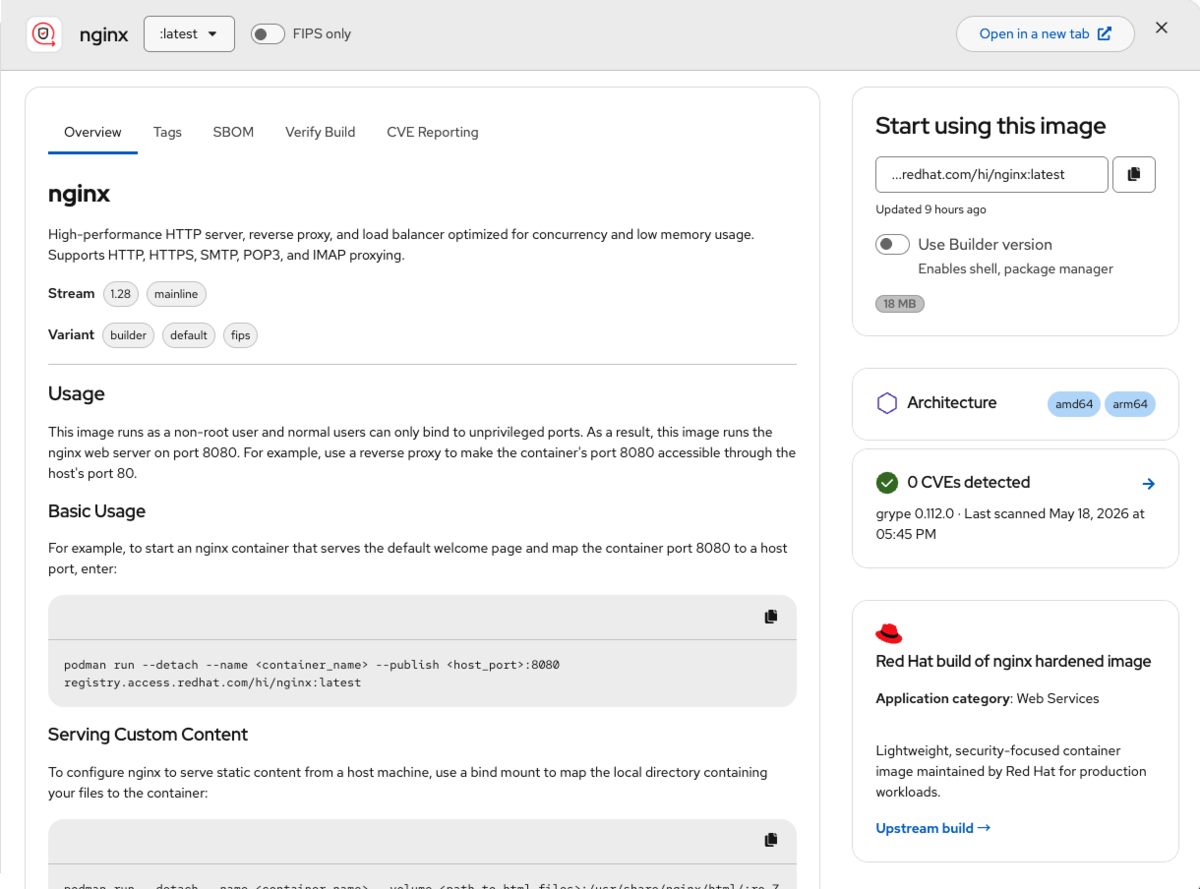The image size is (1200, 889).
Task: Click Enables shell, package manager text
Action: 1015,269
